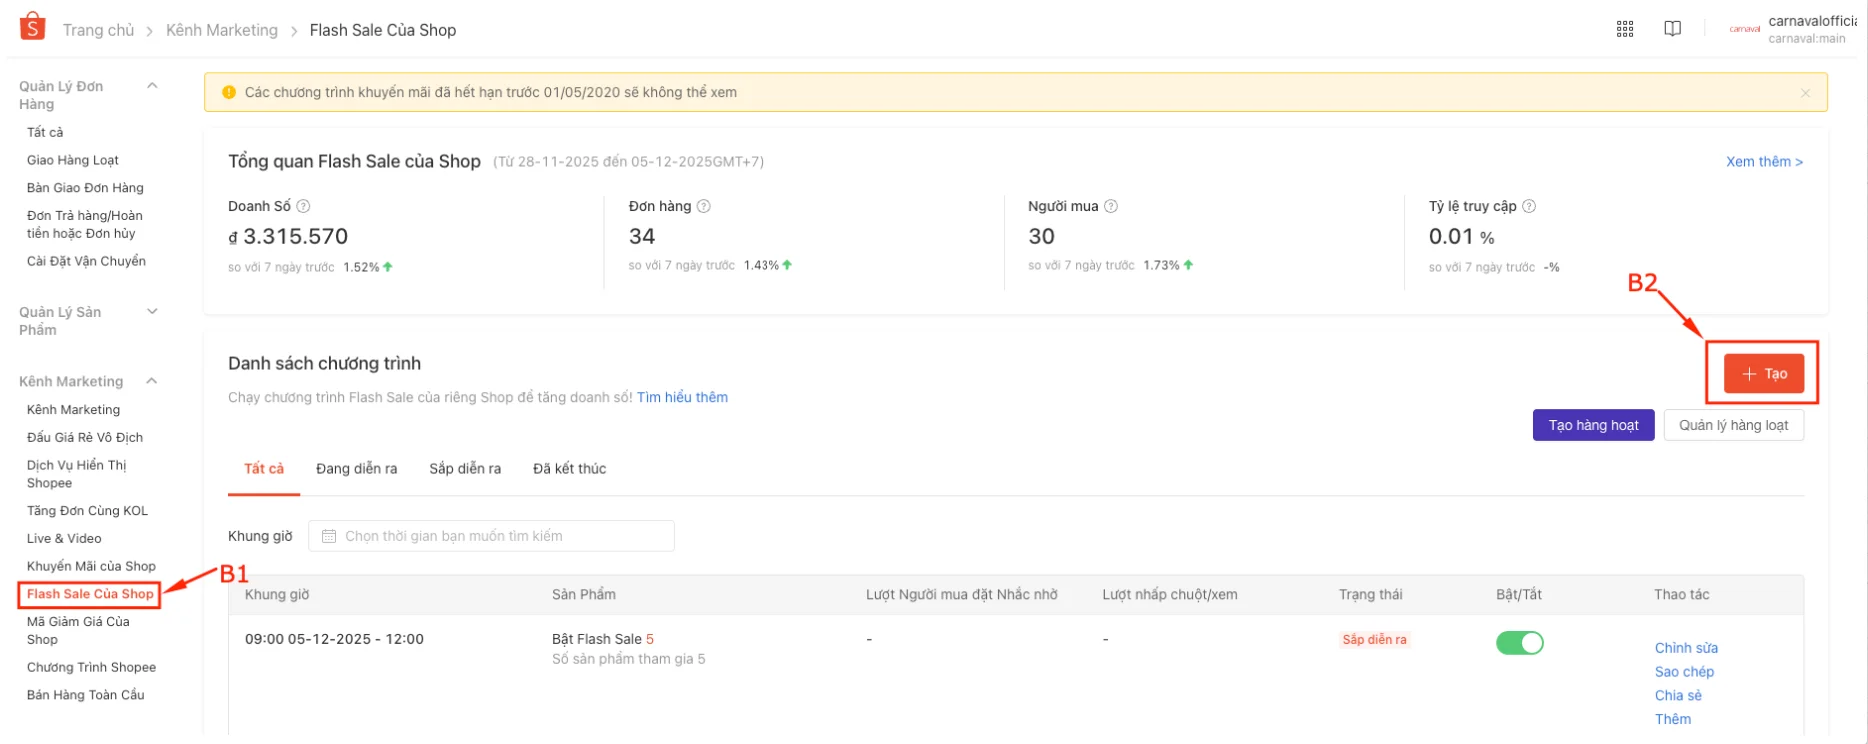Open the Tìm hiểu thêm link
1868x744 pixels.
(x=682, y=397)
